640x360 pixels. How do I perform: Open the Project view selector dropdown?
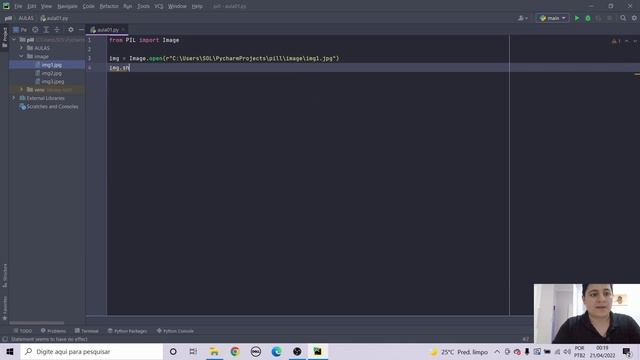click(x=20, y=30)
